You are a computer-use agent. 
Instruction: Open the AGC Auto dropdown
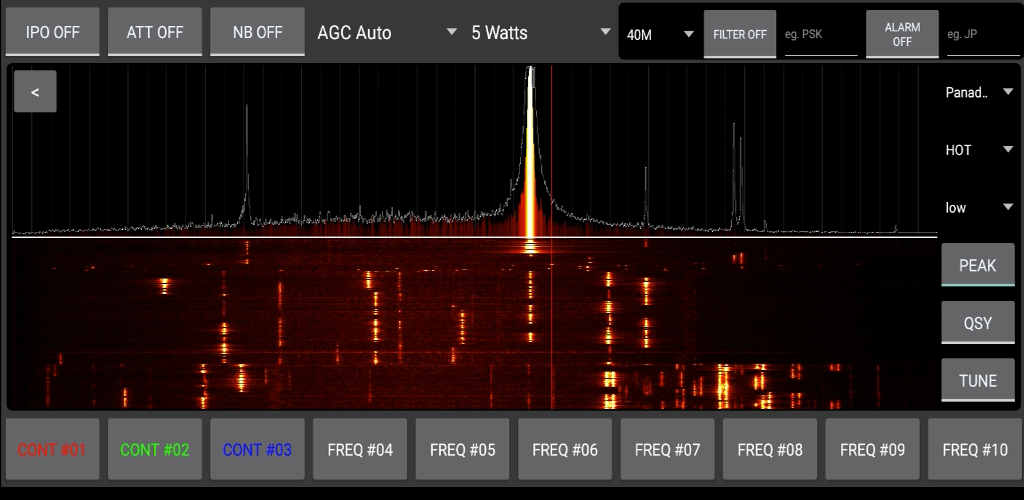[x=387, y=33]
